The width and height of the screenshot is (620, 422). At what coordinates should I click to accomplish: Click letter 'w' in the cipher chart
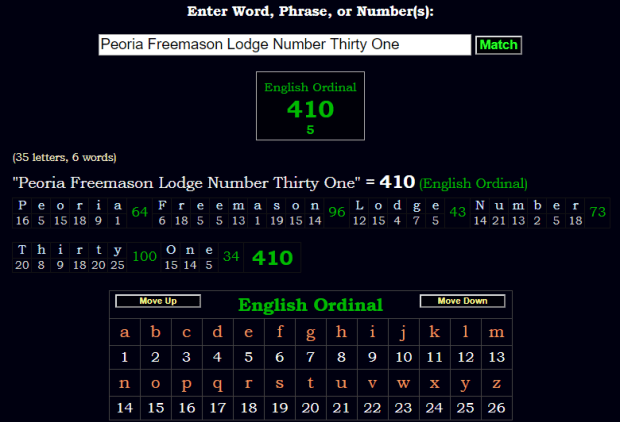[x=404, y=383]
